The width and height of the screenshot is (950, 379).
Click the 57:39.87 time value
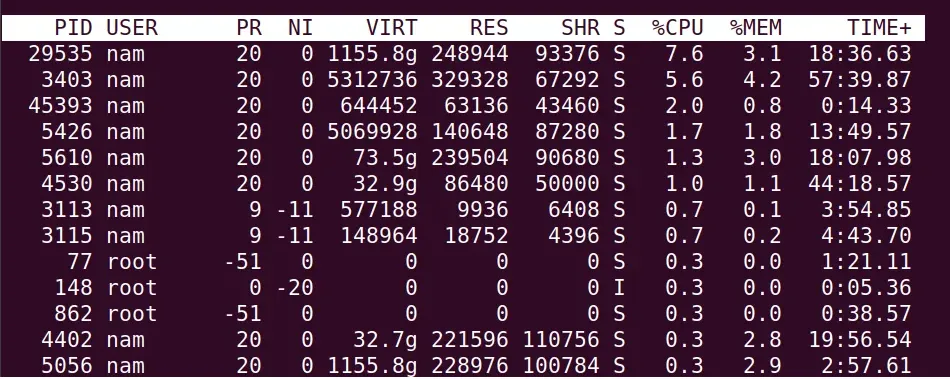[x=860, y=80]
